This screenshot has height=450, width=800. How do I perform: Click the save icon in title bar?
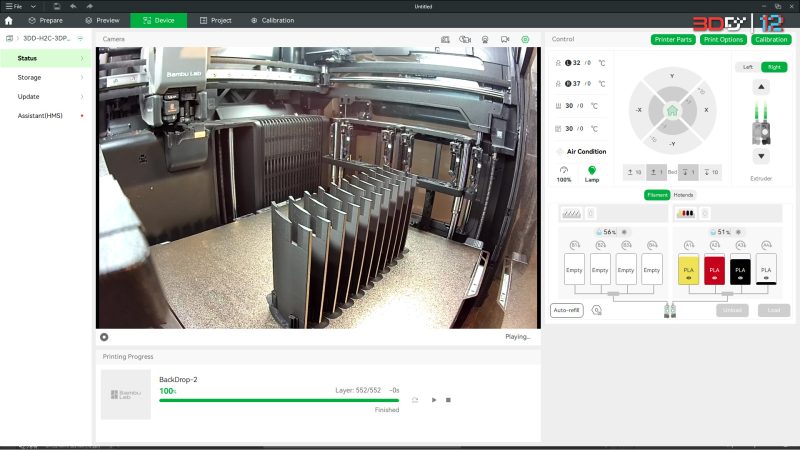[x=57, y=6]
